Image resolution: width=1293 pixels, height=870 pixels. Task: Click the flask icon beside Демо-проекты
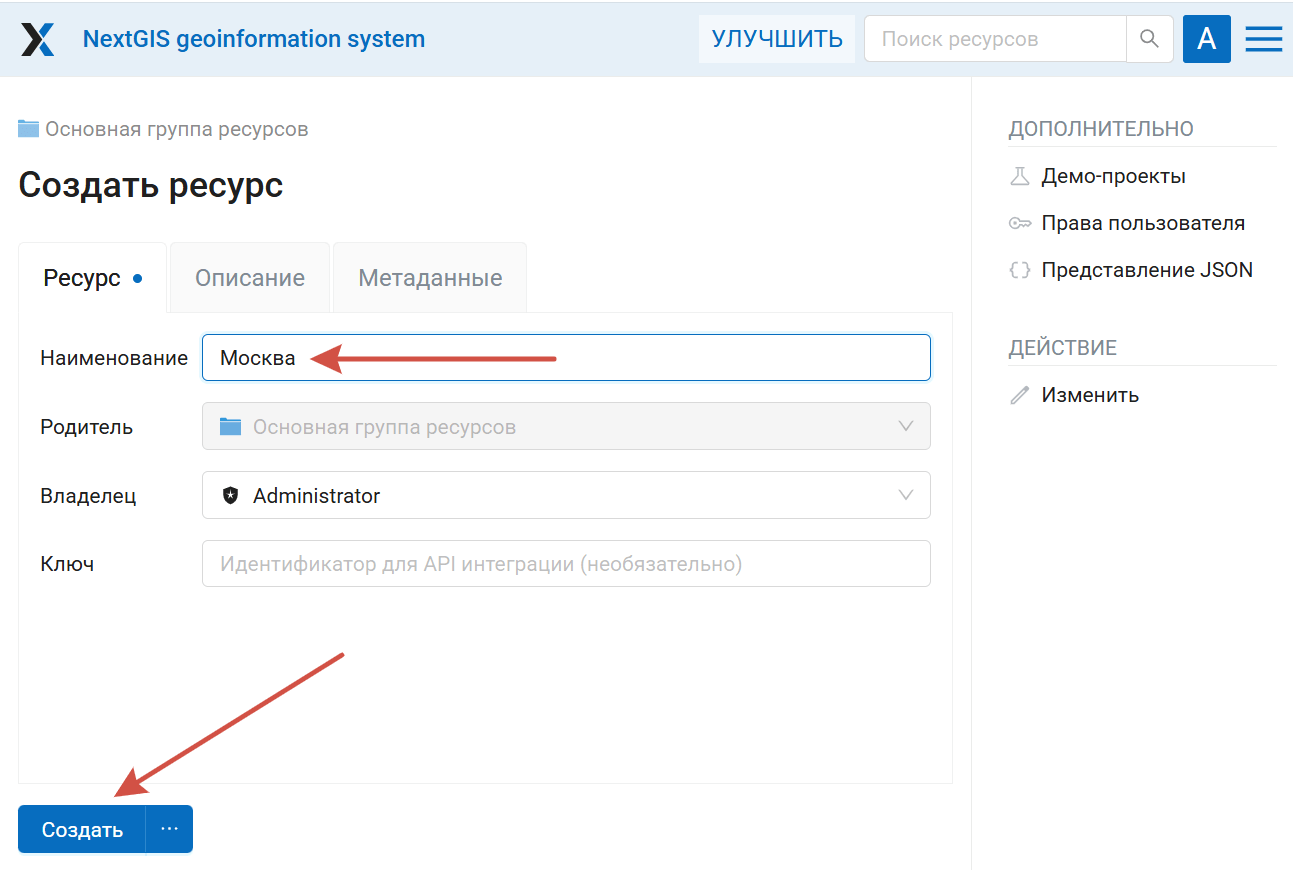coord(1019,177)
